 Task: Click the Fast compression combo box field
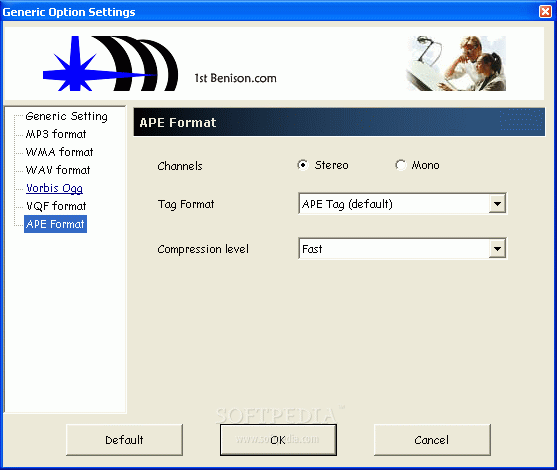(402, 249)
